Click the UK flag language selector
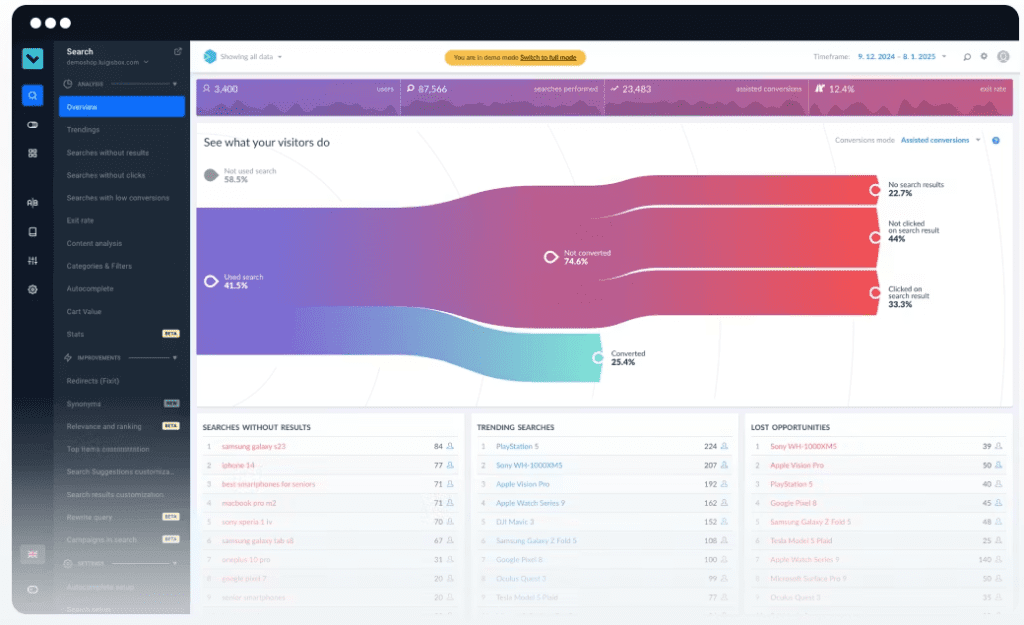Viewport: 1024px width, 625px height. click(33, 554)
